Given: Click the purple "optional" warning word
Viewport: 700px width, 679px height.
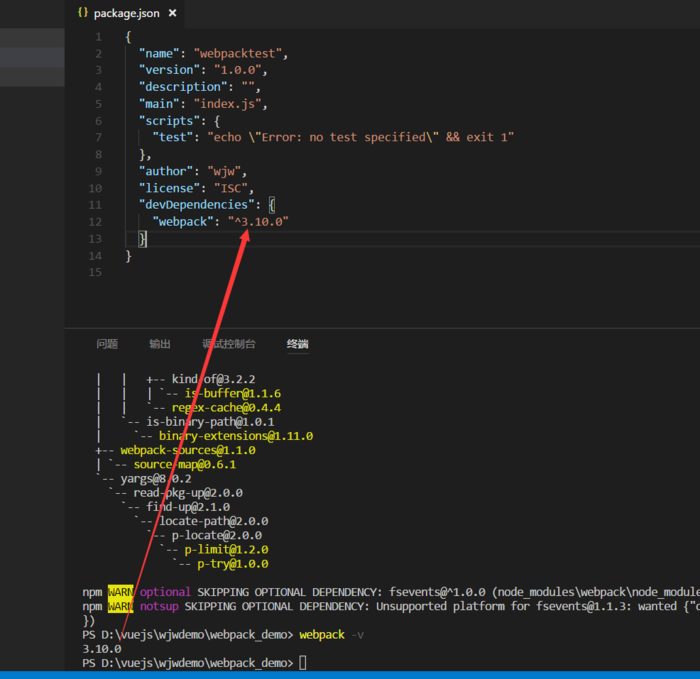Looking at the screenshot, I should 165,592.
